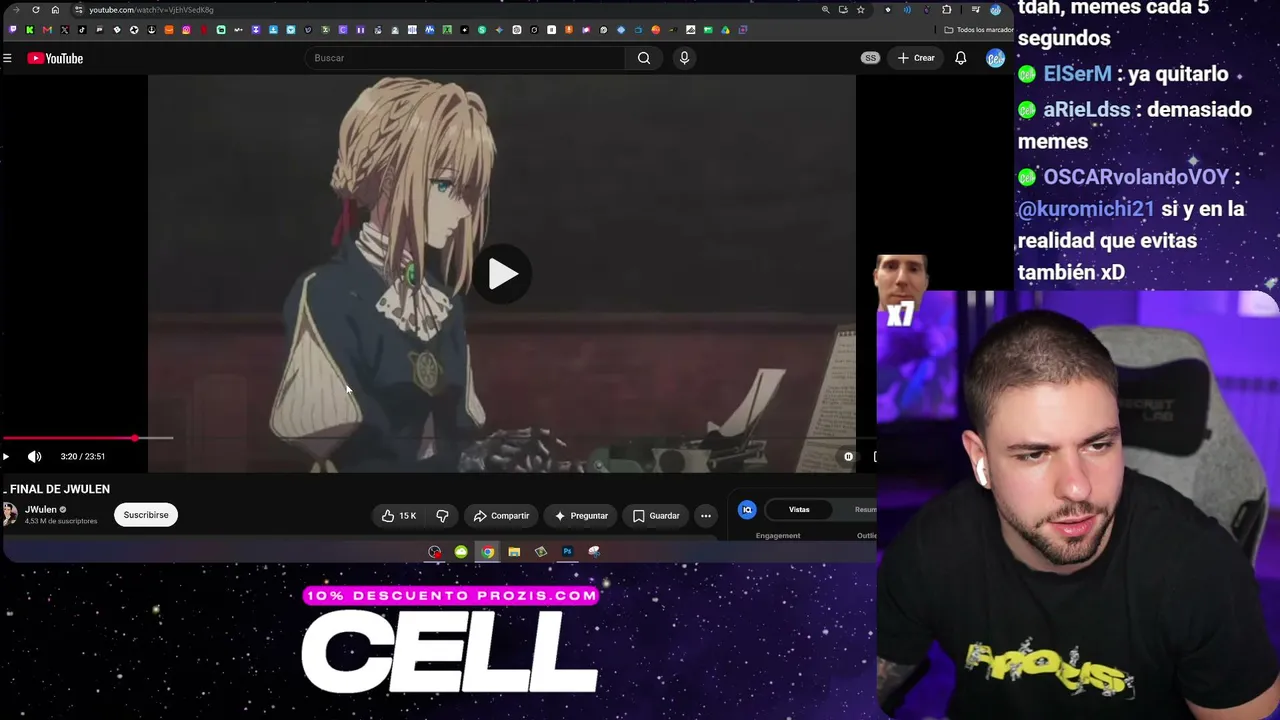Open Google Chrome from the taskbar

[487, 552]
